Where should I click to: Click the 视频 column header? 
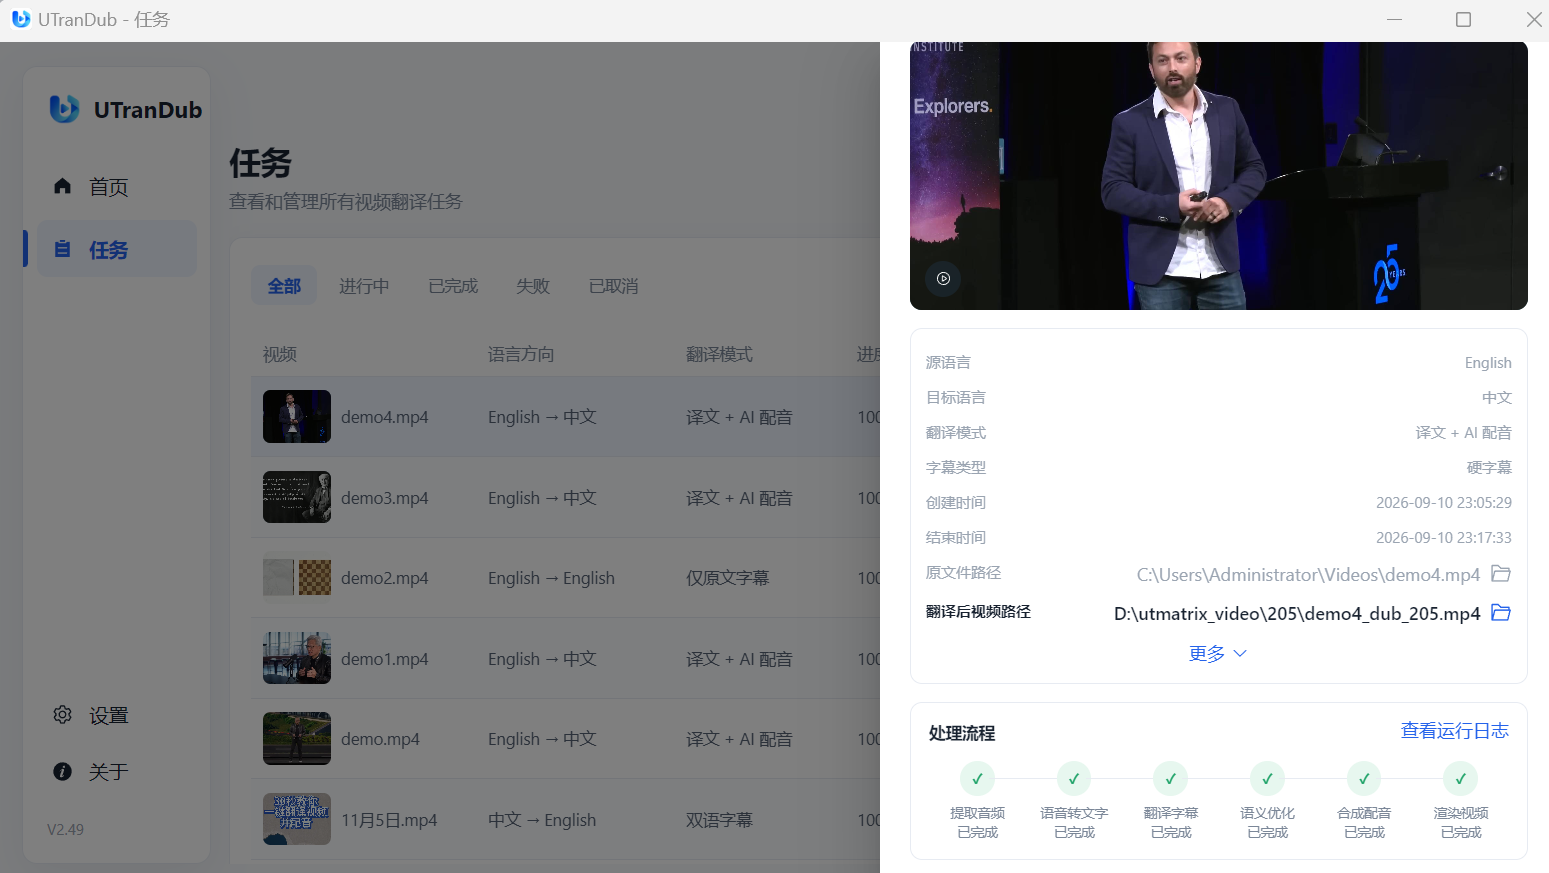(280, 354)
